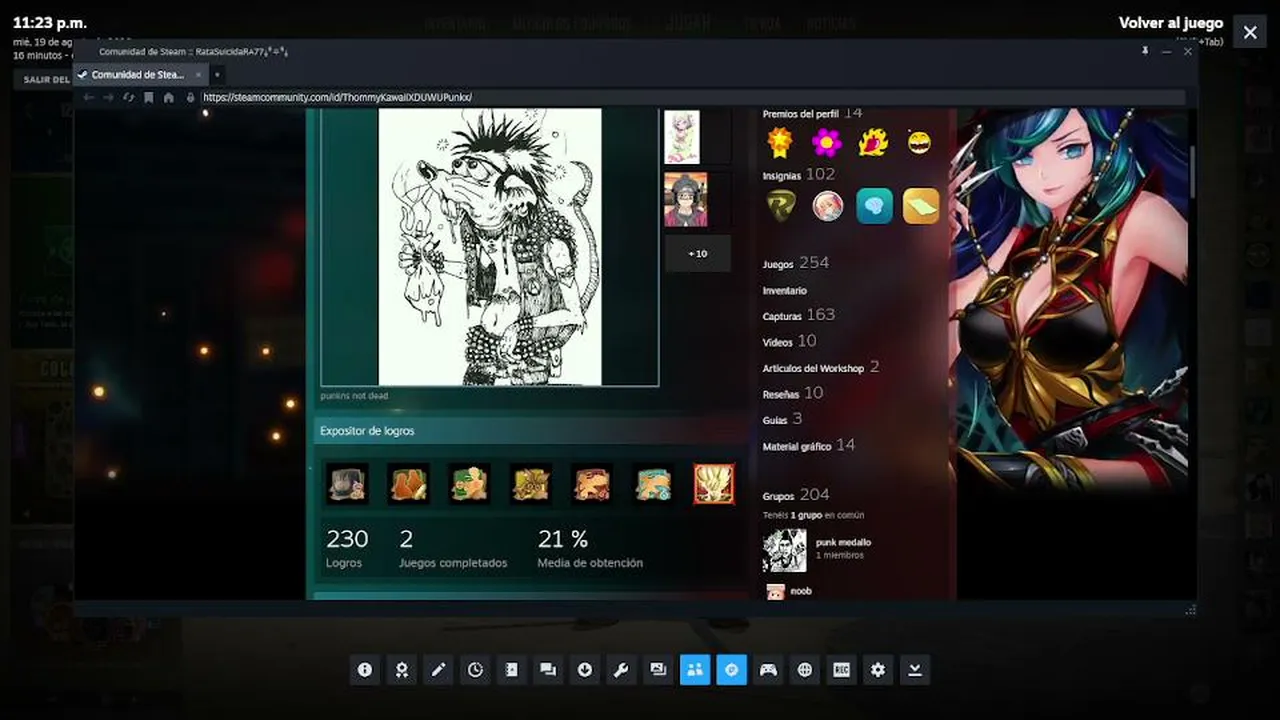
Task: Pin the overlay browser window
Action: coord(1145,50)
